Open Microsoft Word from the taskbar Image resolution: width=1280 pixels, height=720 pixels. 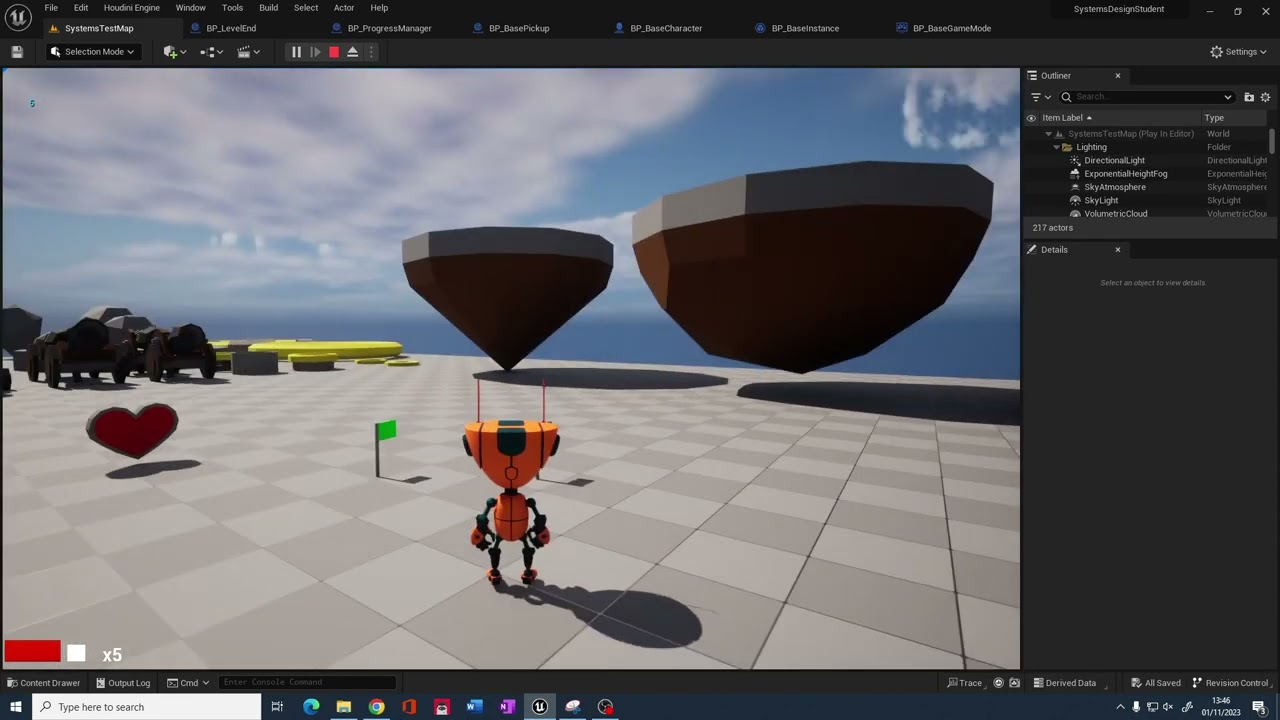tap(474, 707)
